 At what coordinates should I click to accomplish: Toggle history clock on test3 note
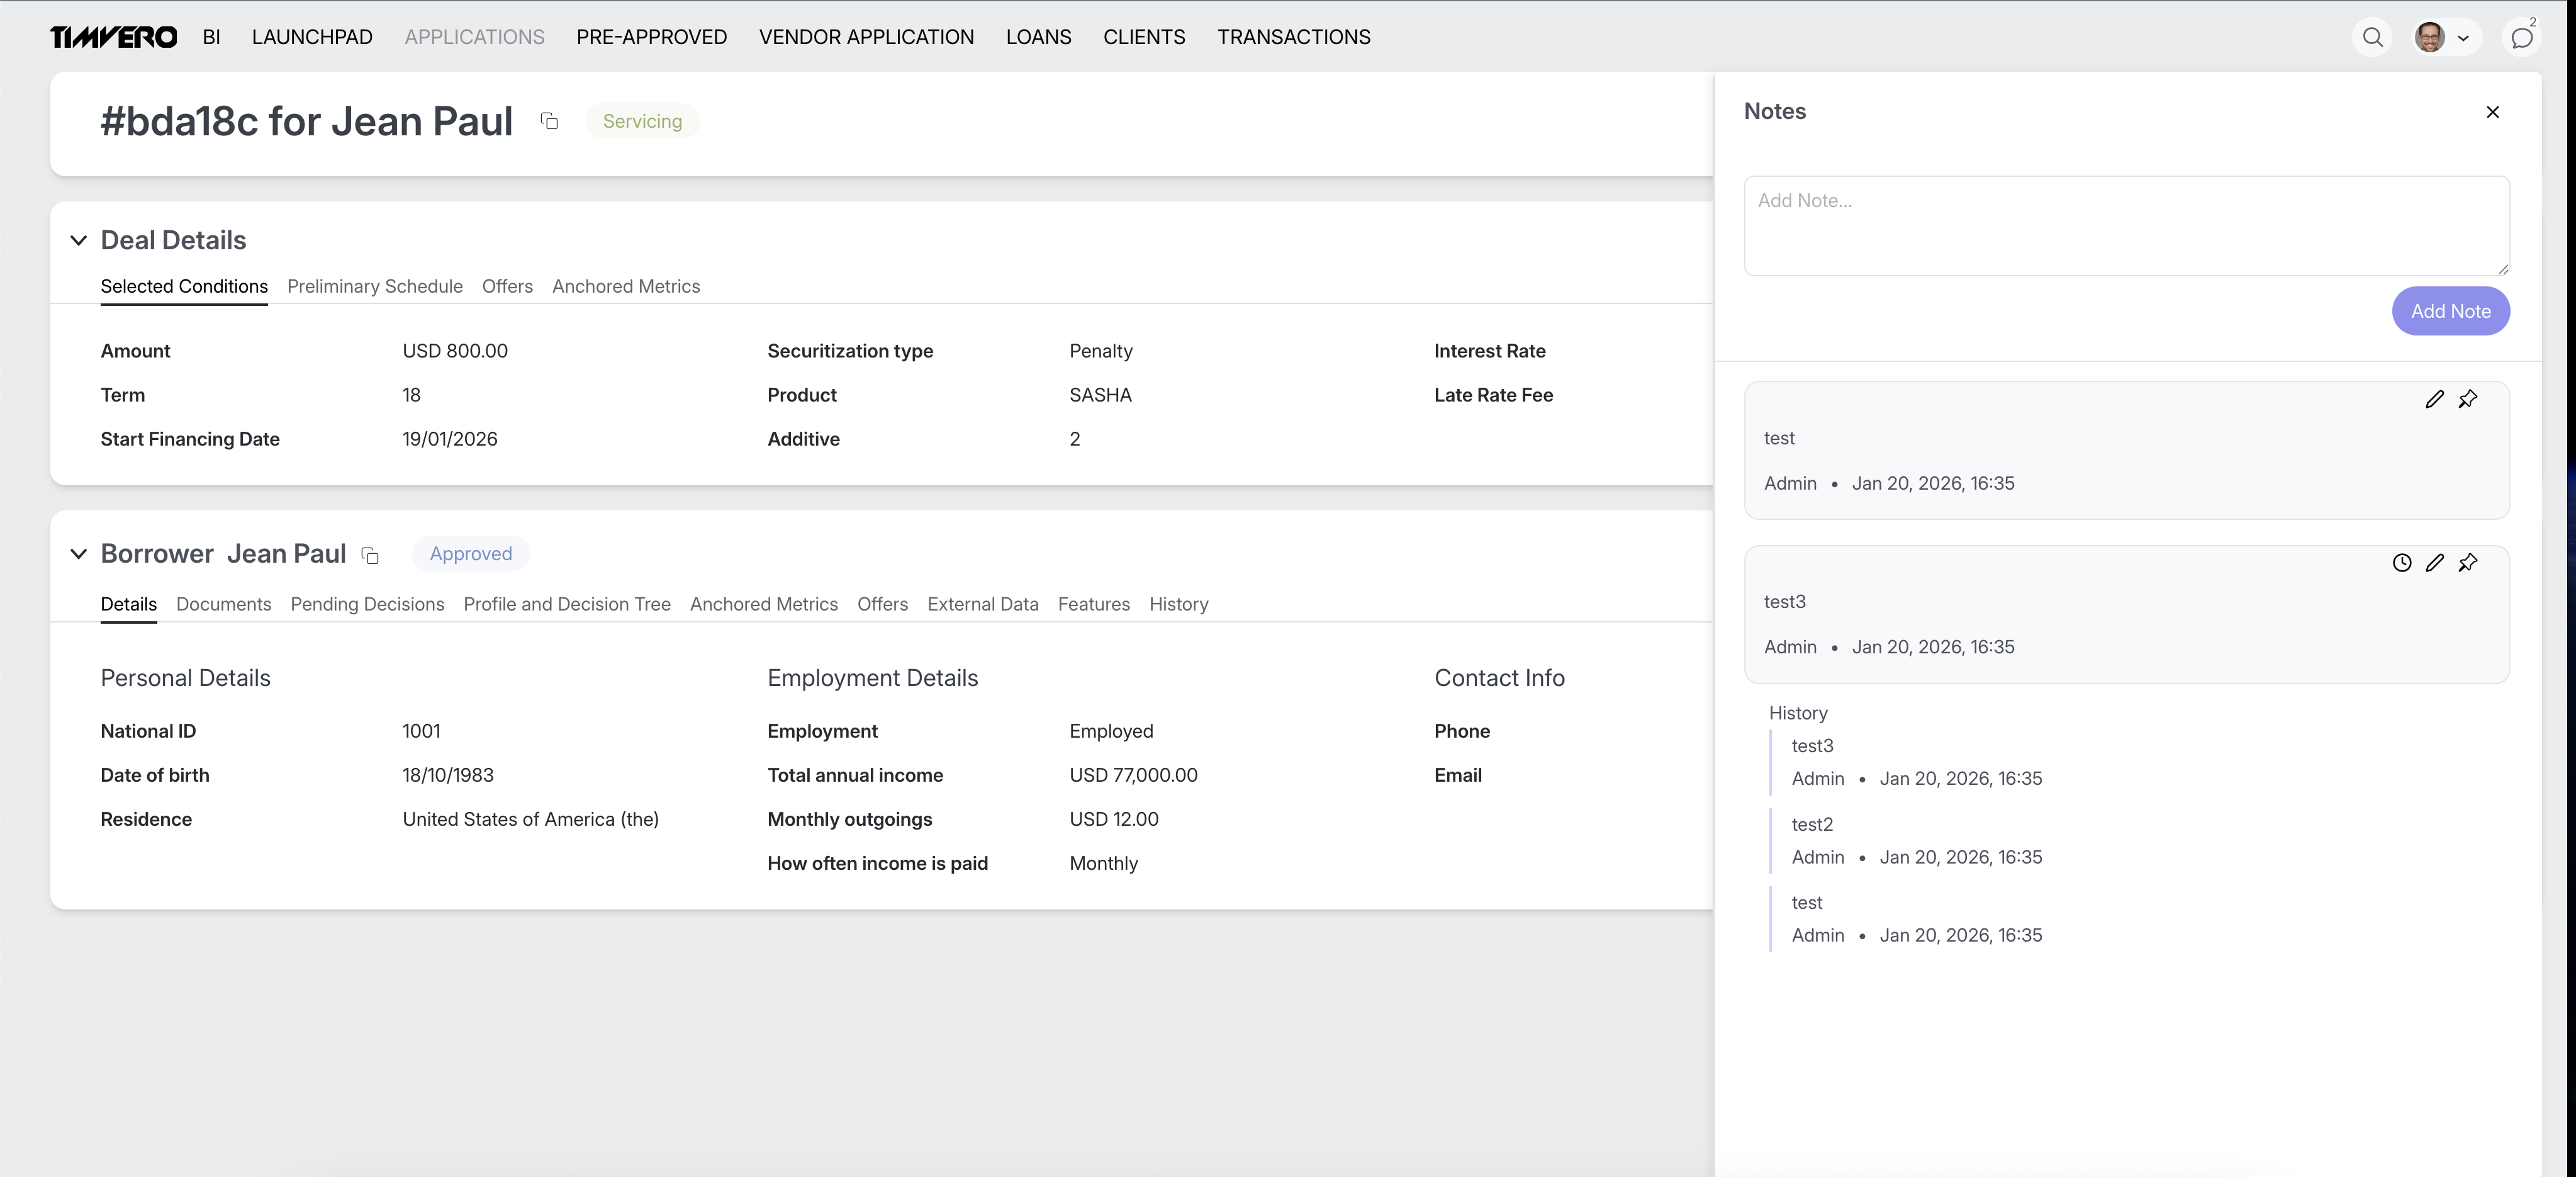pyautogui.click(x=2401, y=563)
